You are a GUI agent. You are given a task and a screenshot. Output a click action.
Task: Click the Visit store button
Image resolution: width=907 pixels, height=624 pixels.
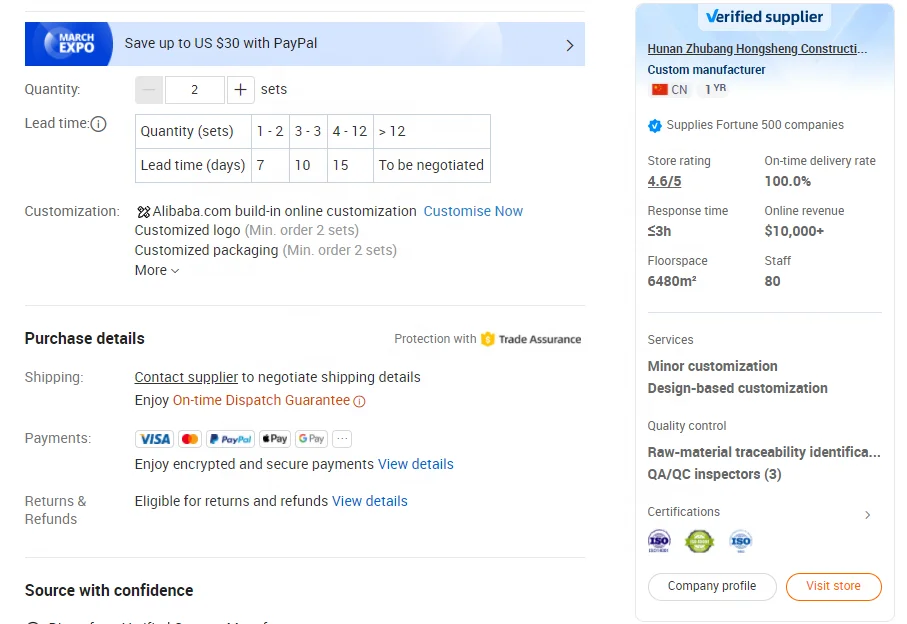click(x=833, y=587)
